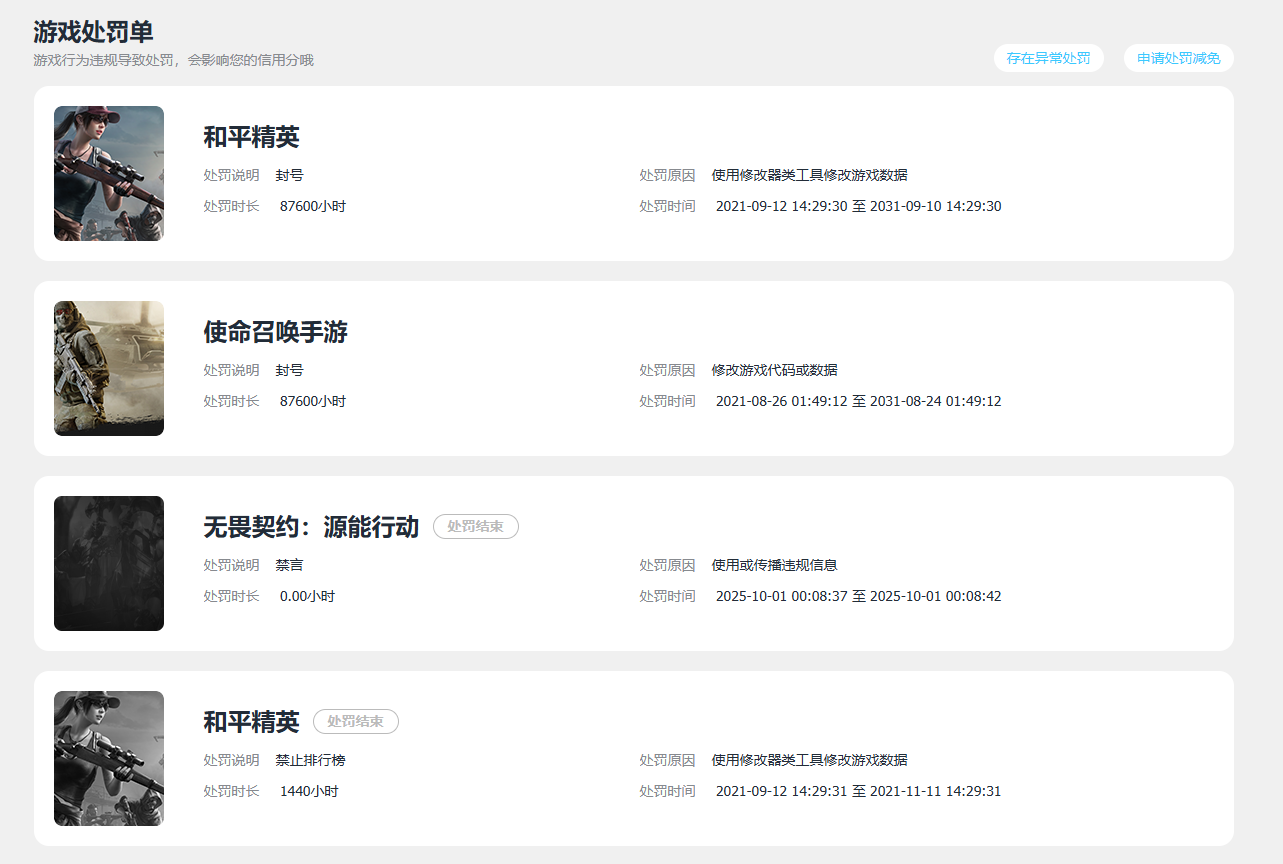Select the time range starting 2025-10-01 00:08:37

[x=859, y=596]
